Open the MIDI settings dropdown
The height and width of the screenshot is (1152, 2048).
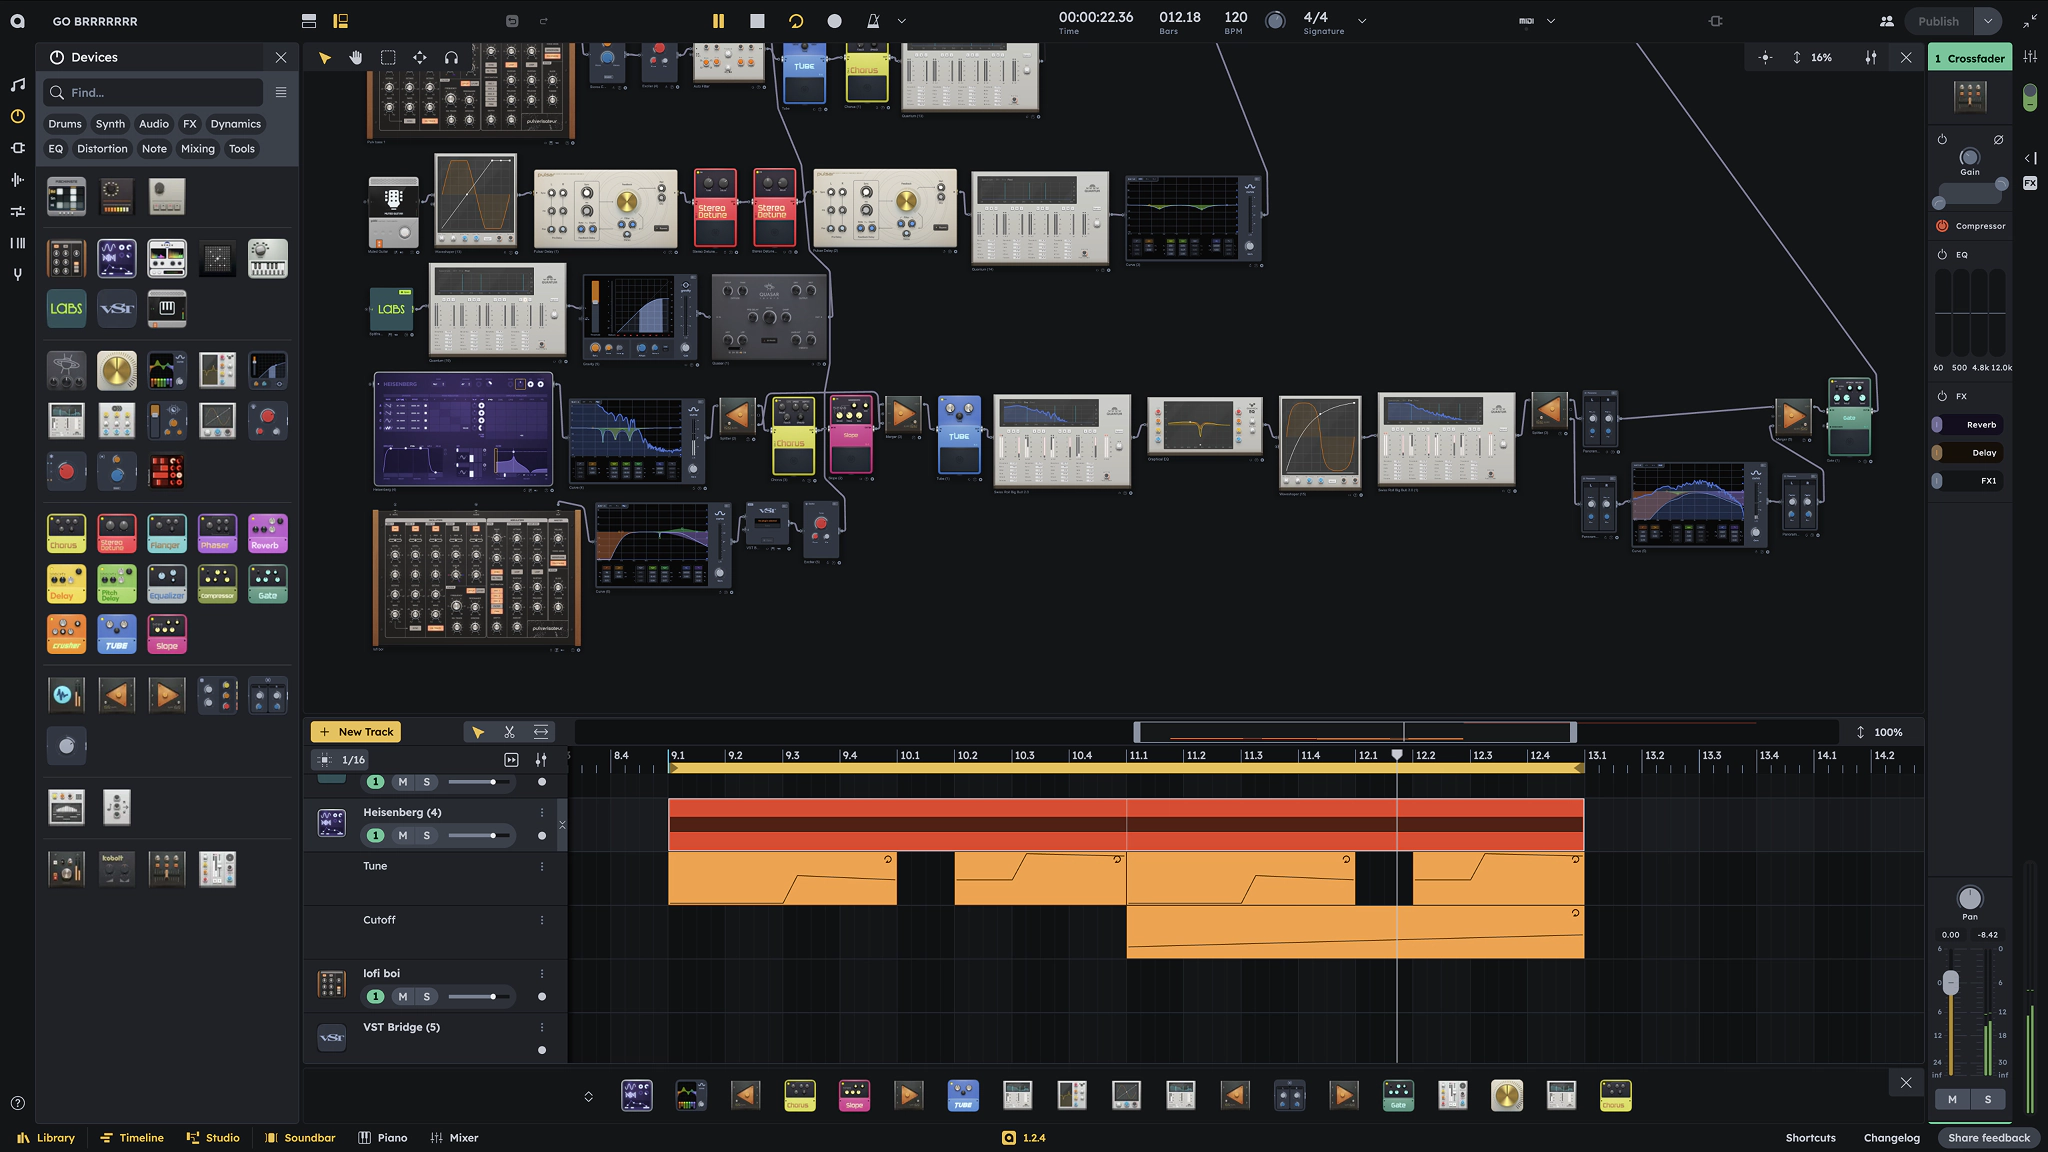tap(1551, 21)
